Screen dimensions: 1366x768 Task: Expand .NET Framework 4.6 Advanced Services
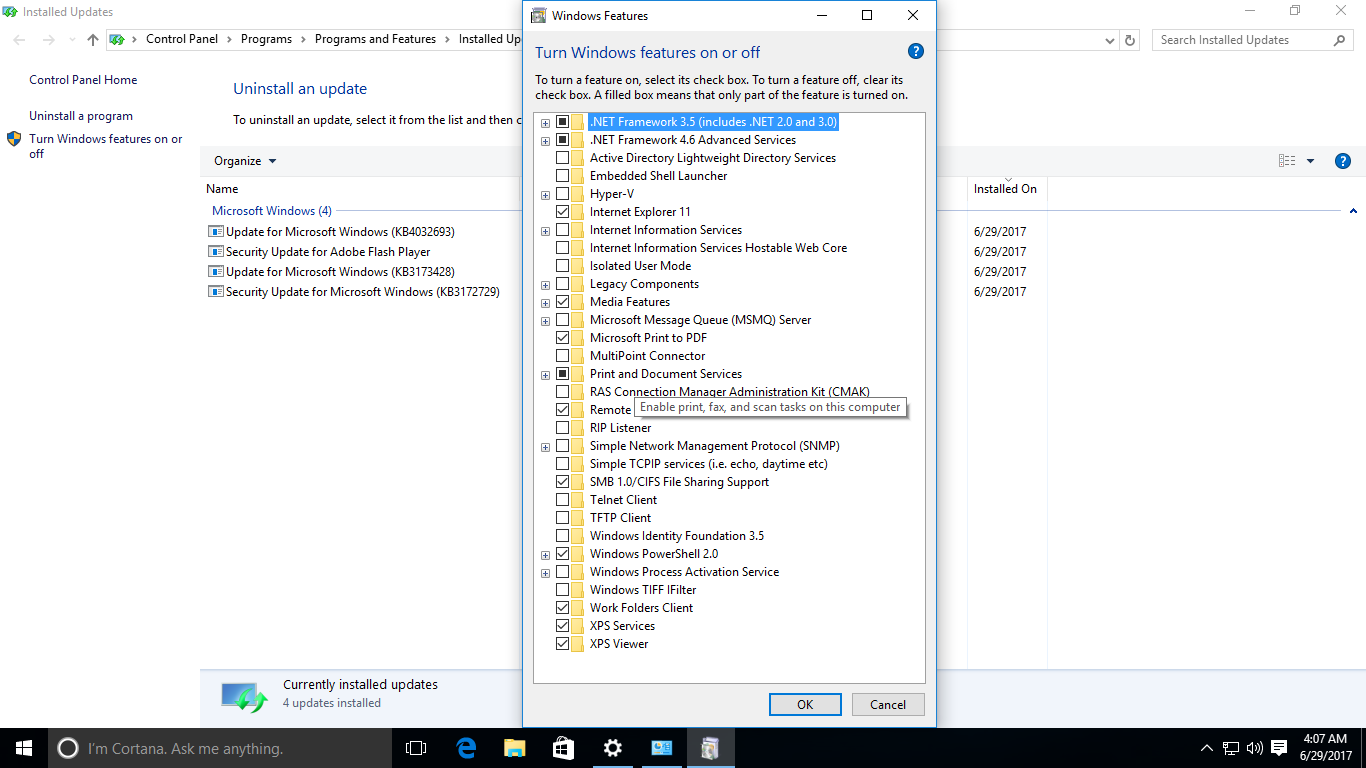pyautogui.click(x=545, y=141)
